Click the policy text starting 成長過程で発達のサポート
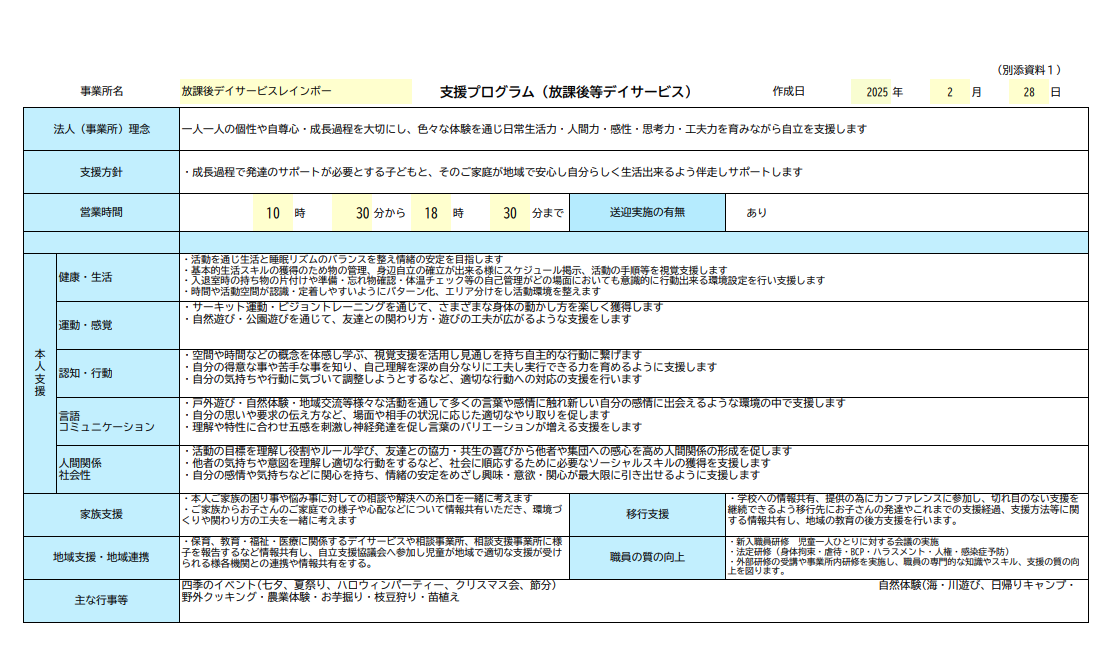 point(492,172)
